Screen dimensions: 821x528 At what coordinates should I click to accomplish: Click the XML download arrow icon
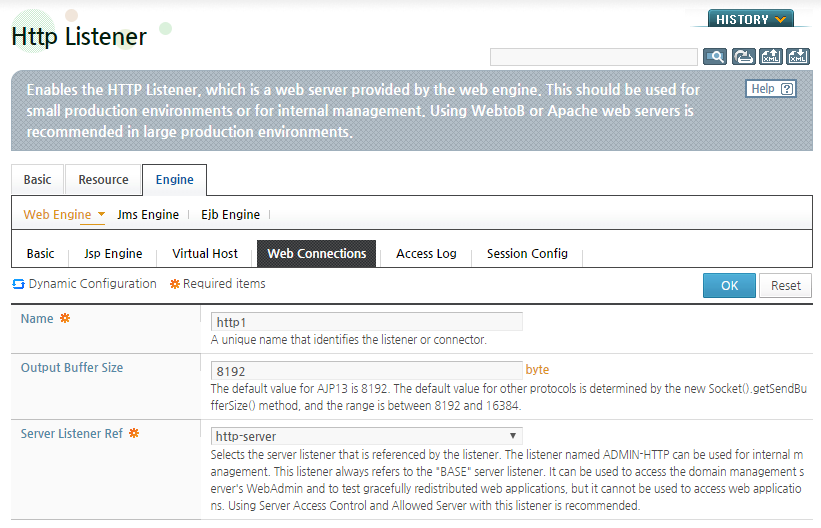[x=798, y=57]
